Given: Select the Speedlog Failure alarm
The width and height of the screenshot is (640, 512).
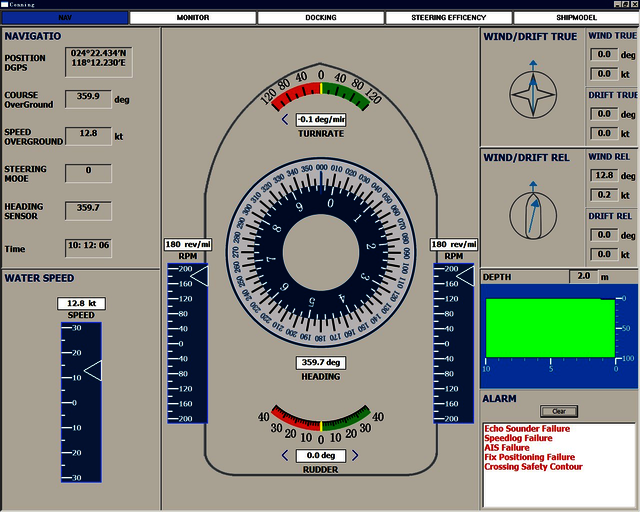Looking at the screenshot, I should pos(518,438).
